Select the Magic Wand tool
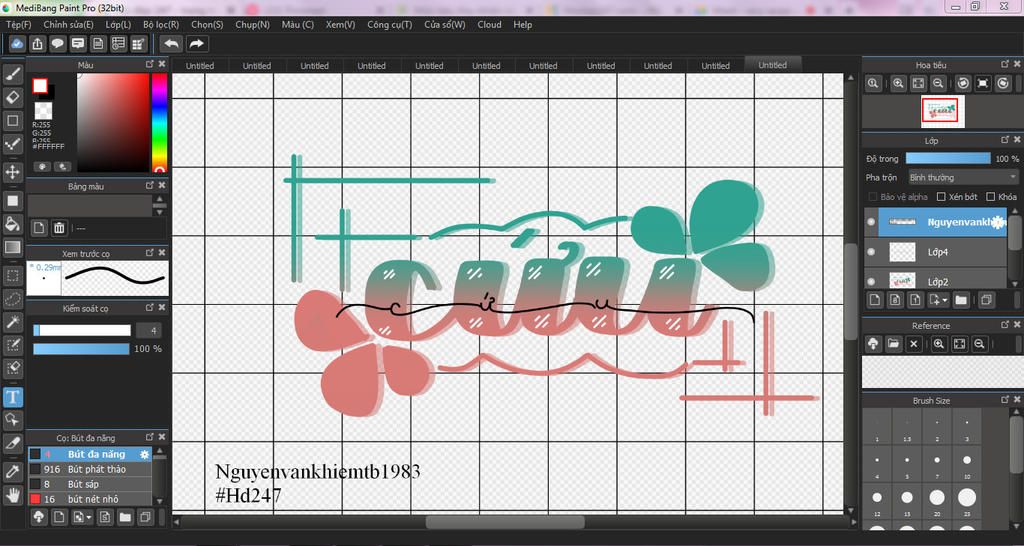This screenshot has height=546, width=1024. pos(12,322)
